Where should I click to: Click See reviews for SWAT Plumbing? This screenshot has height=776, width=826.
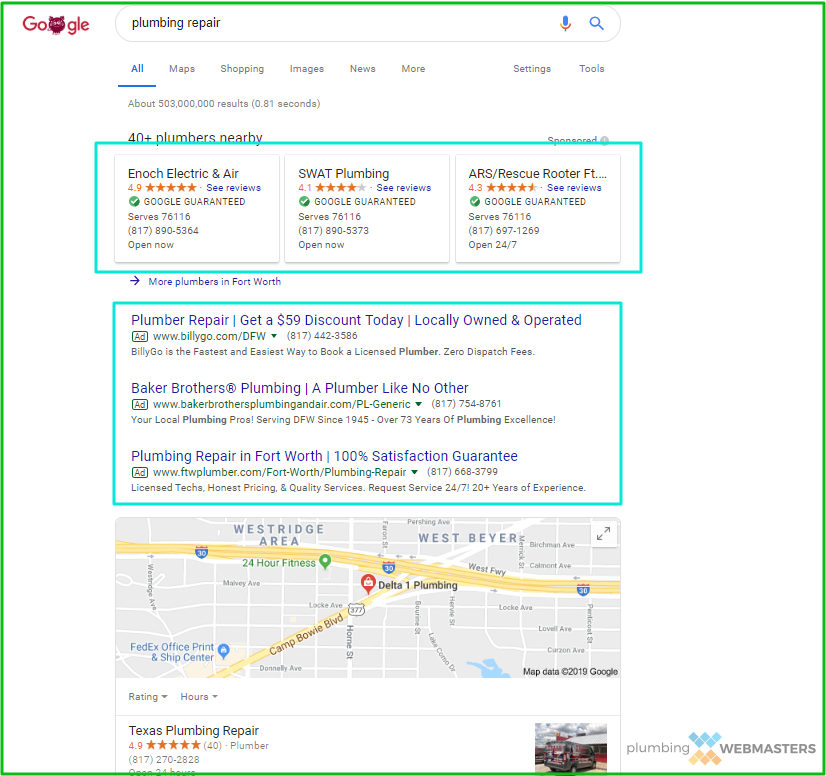tap(404, 188)
